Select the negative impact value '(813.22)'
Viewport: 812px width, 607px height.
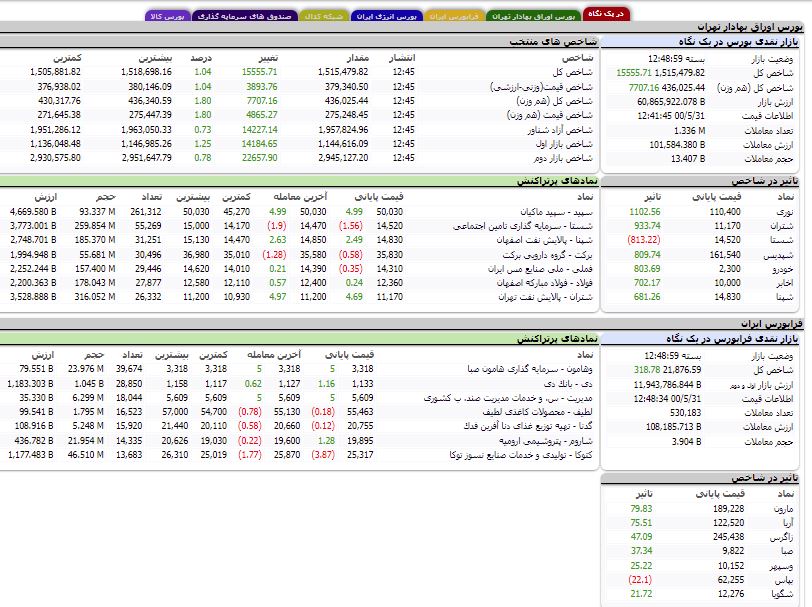[644, 240]
